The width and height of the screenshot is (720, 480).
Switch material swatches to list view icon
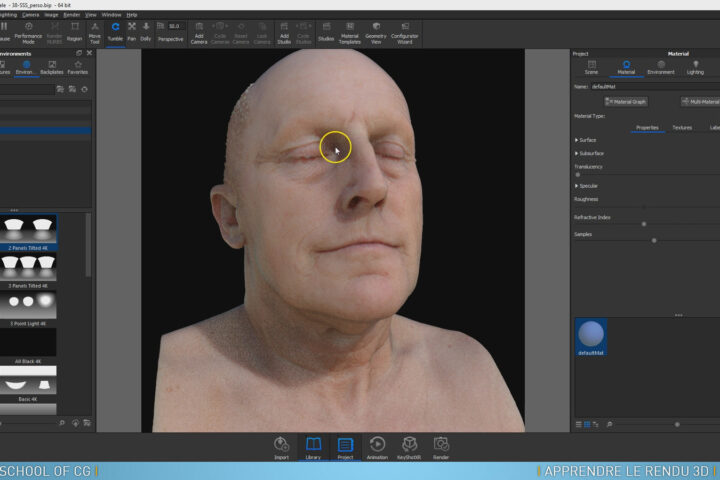(x=579, y=424)
